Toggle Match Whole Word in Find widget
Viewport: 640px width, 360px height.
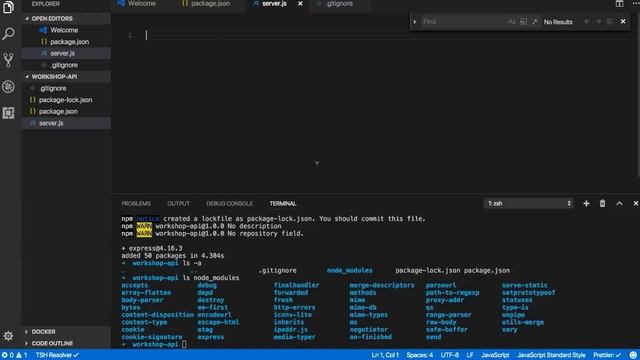pos(523,22)
